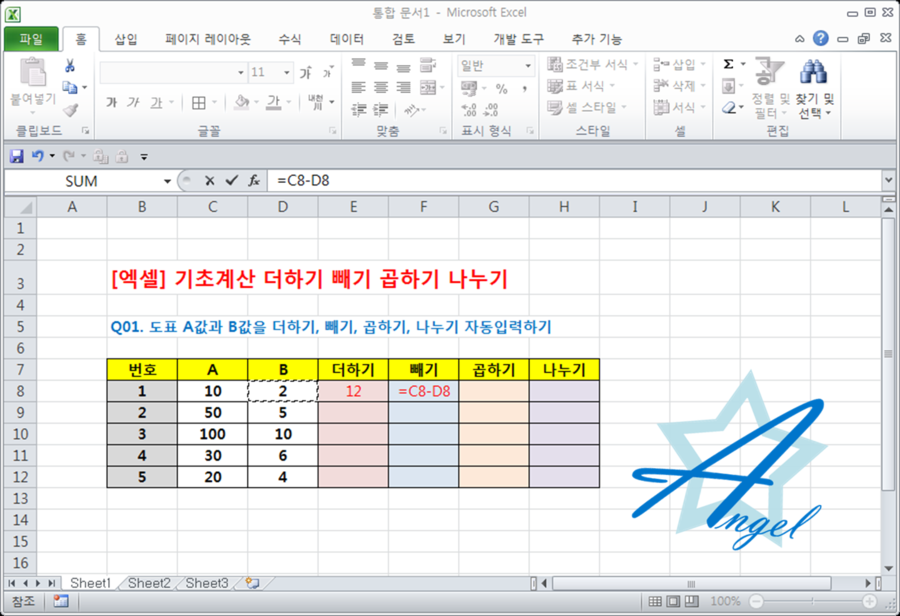Expand the formula bar with the chevron
The height and width of the screenshot is (616, 900).
pyautogui.click(x=888, y=180)
